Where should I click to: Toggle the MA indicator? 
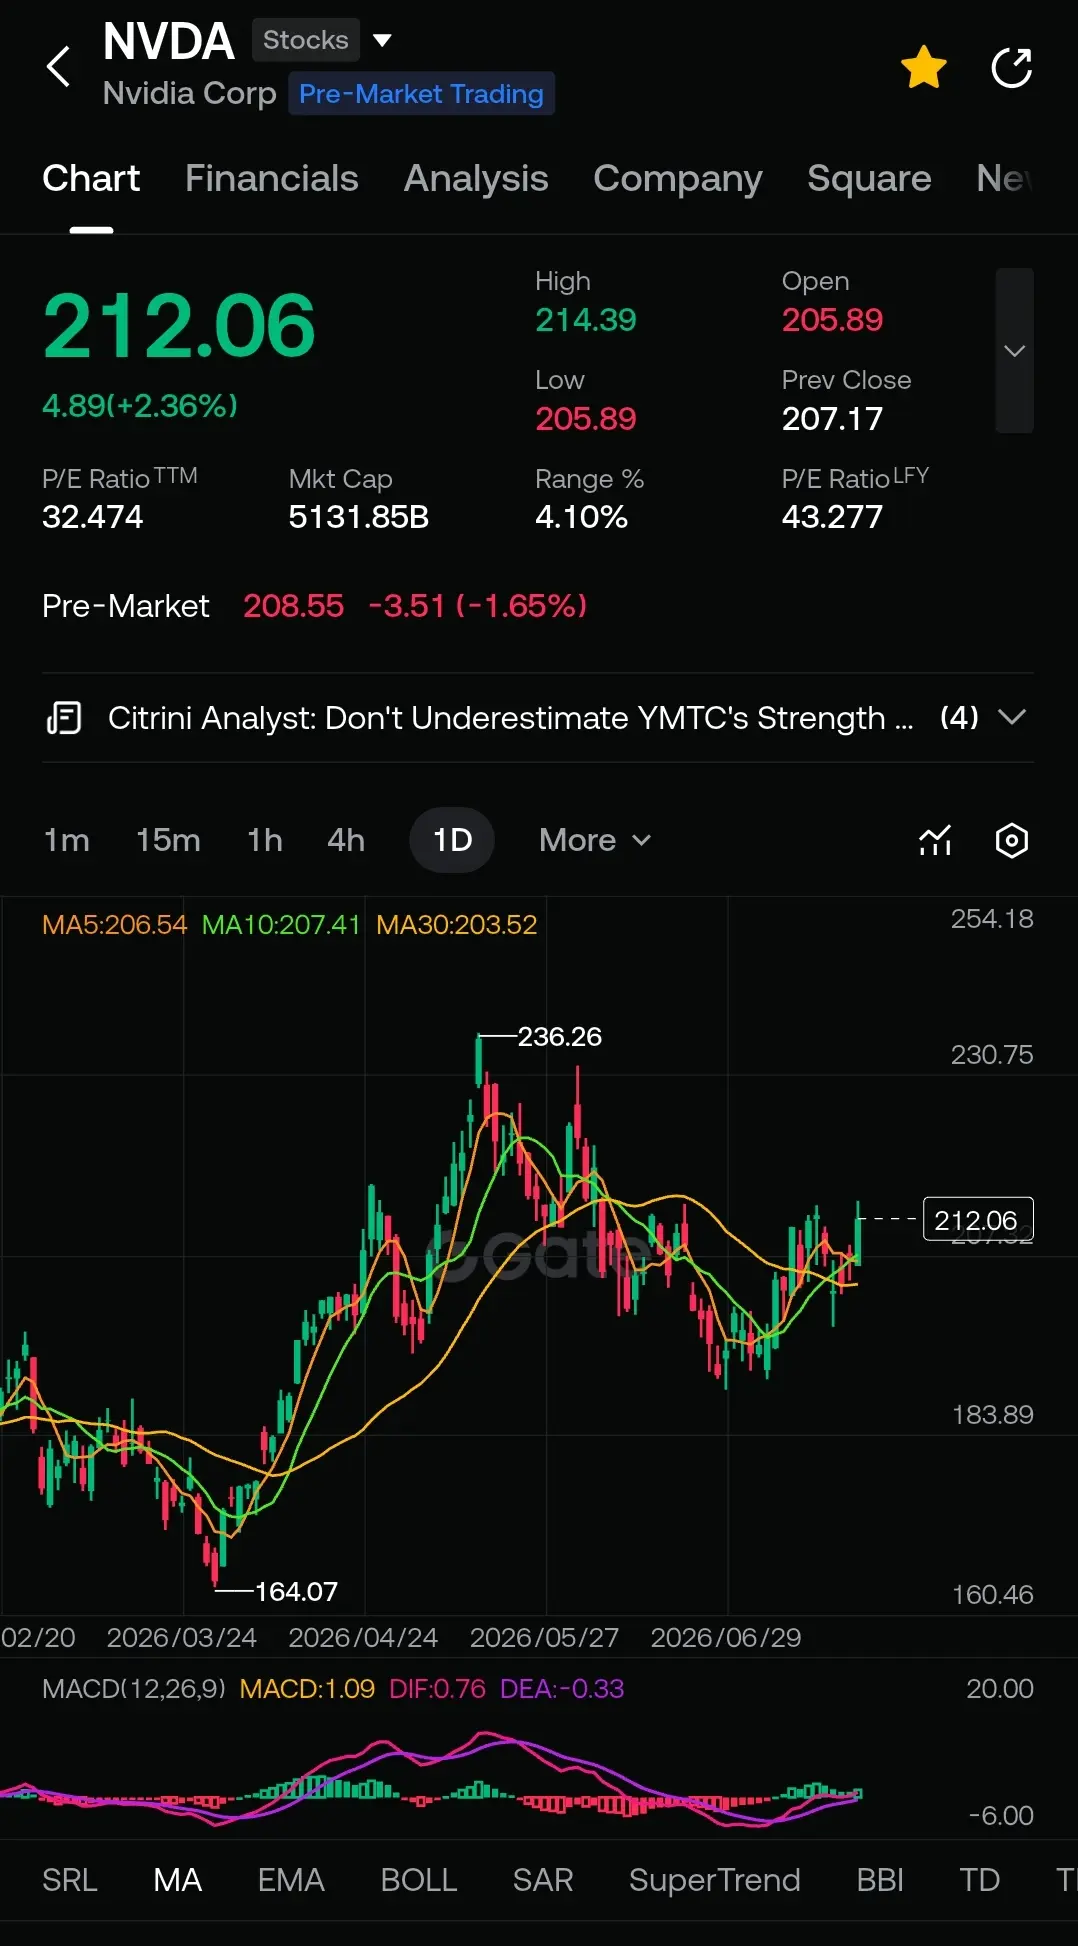[x=178, y=1880]
